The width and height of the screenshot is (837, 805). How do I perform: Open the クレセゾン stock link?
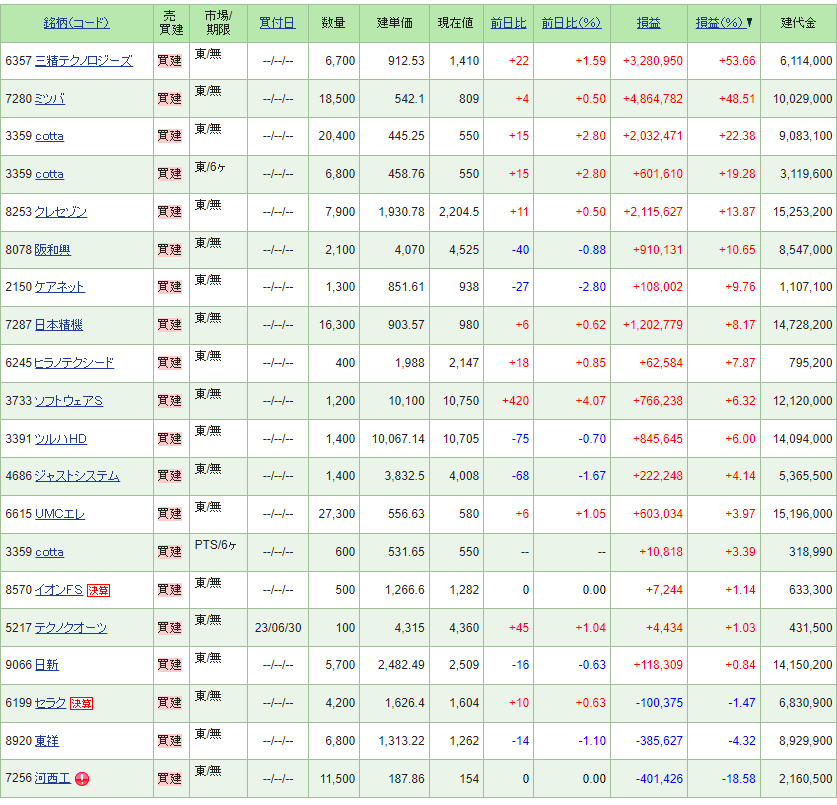pos(60,212)
